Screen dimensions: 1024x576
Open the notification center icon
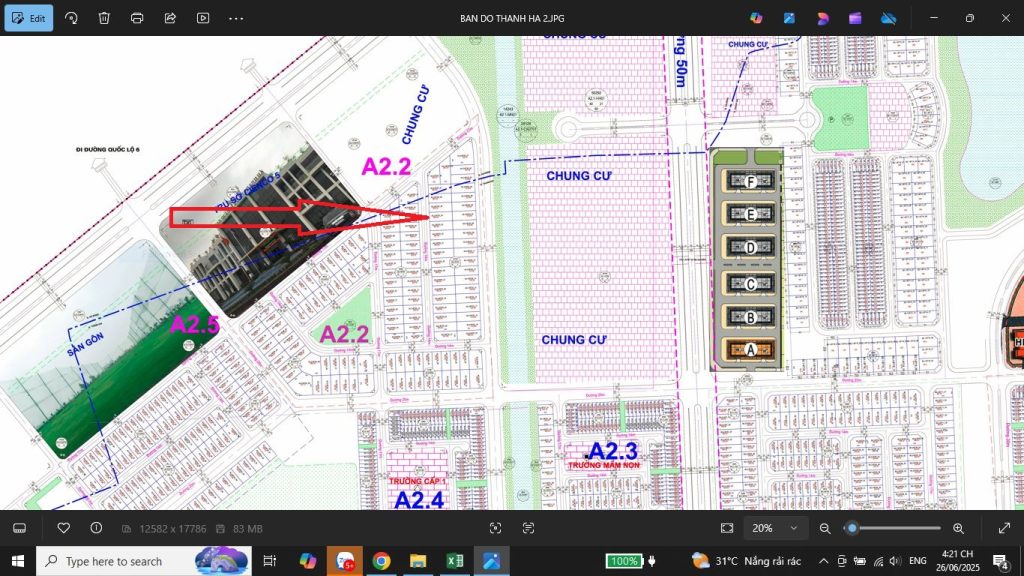(x=1001, y=561)
